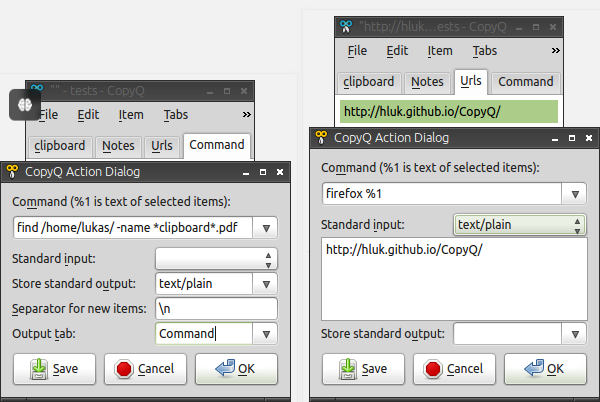The height and width of the screenshot is (402, 600).
Task: Open the Edit menu in the Urls CopyQ window
Action: (x=397, y=51)
